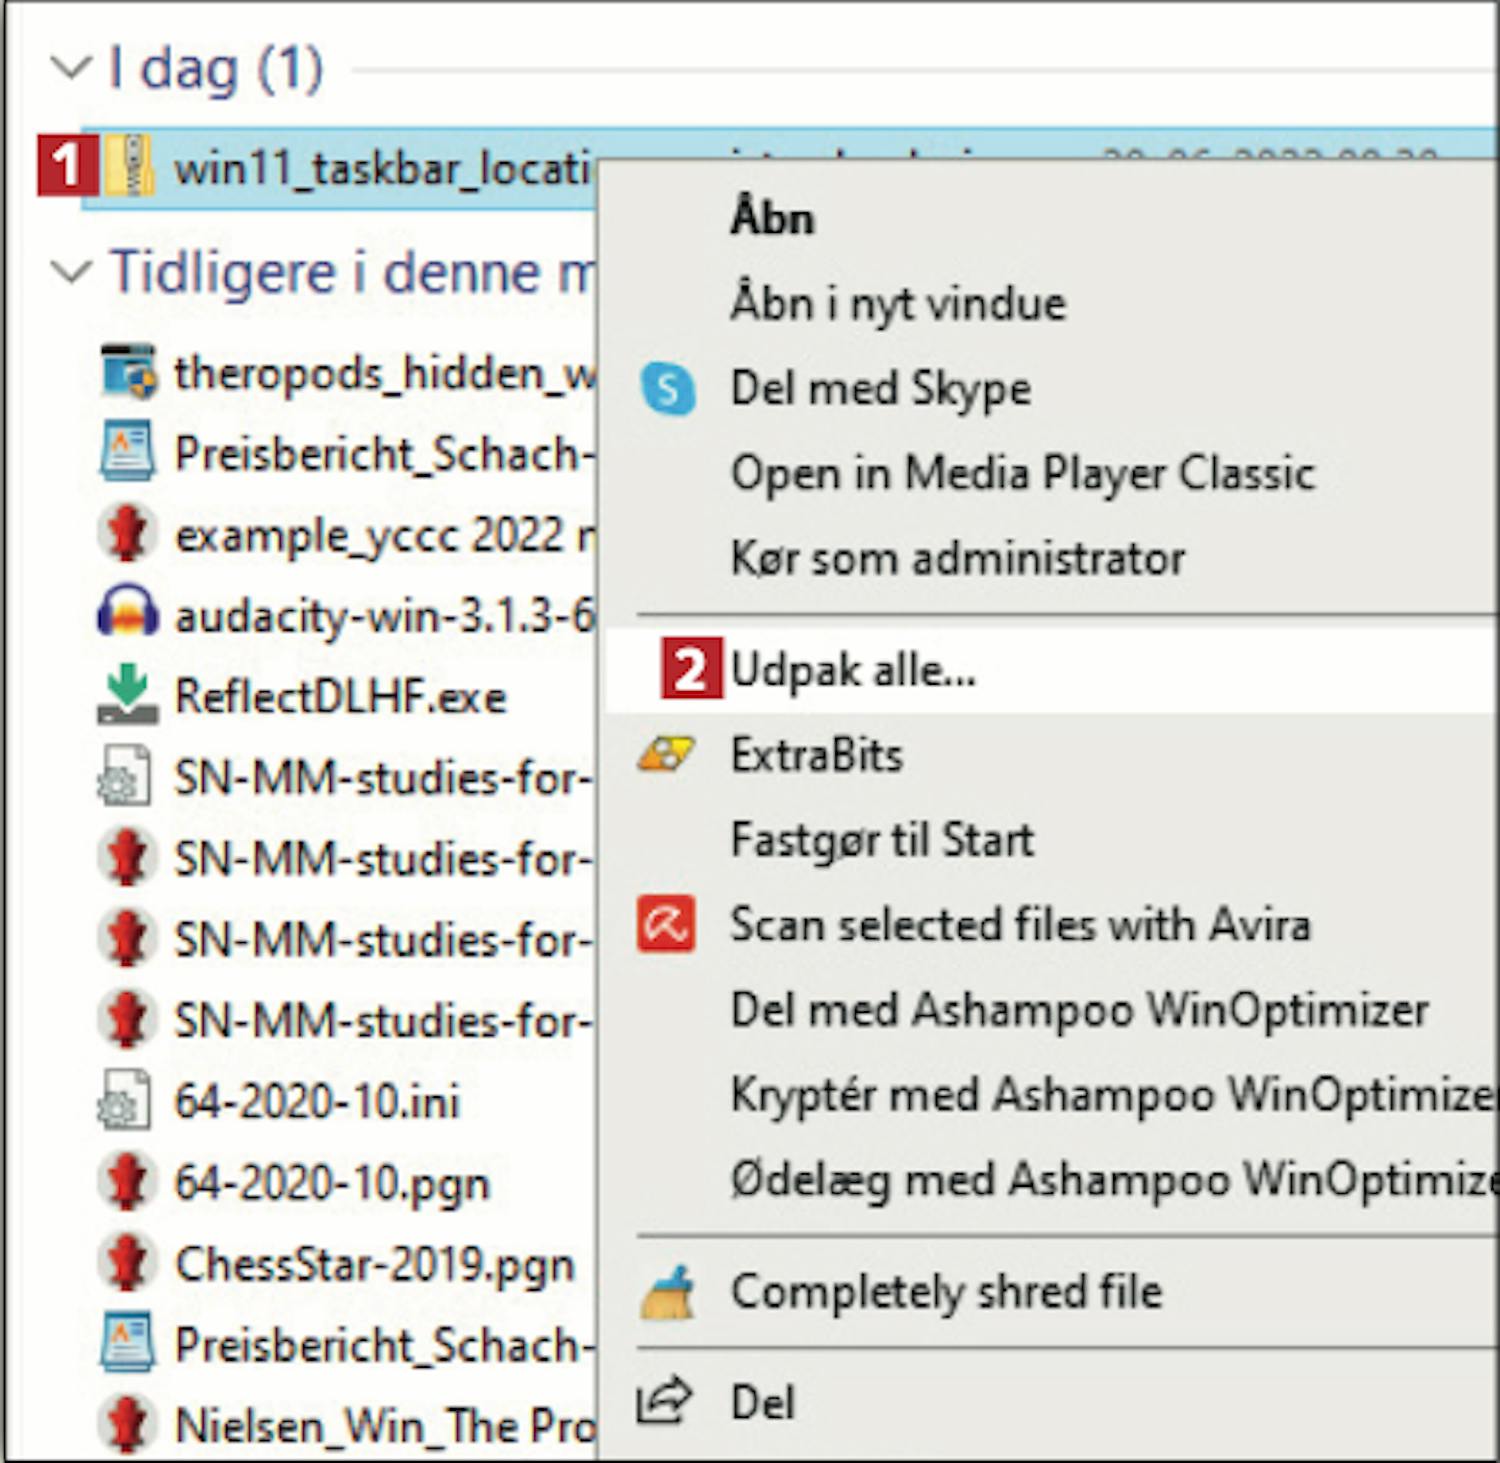Collapse the 'Tidligere i denne' group chevron
1500x1463 pixels.
(70, 271)
